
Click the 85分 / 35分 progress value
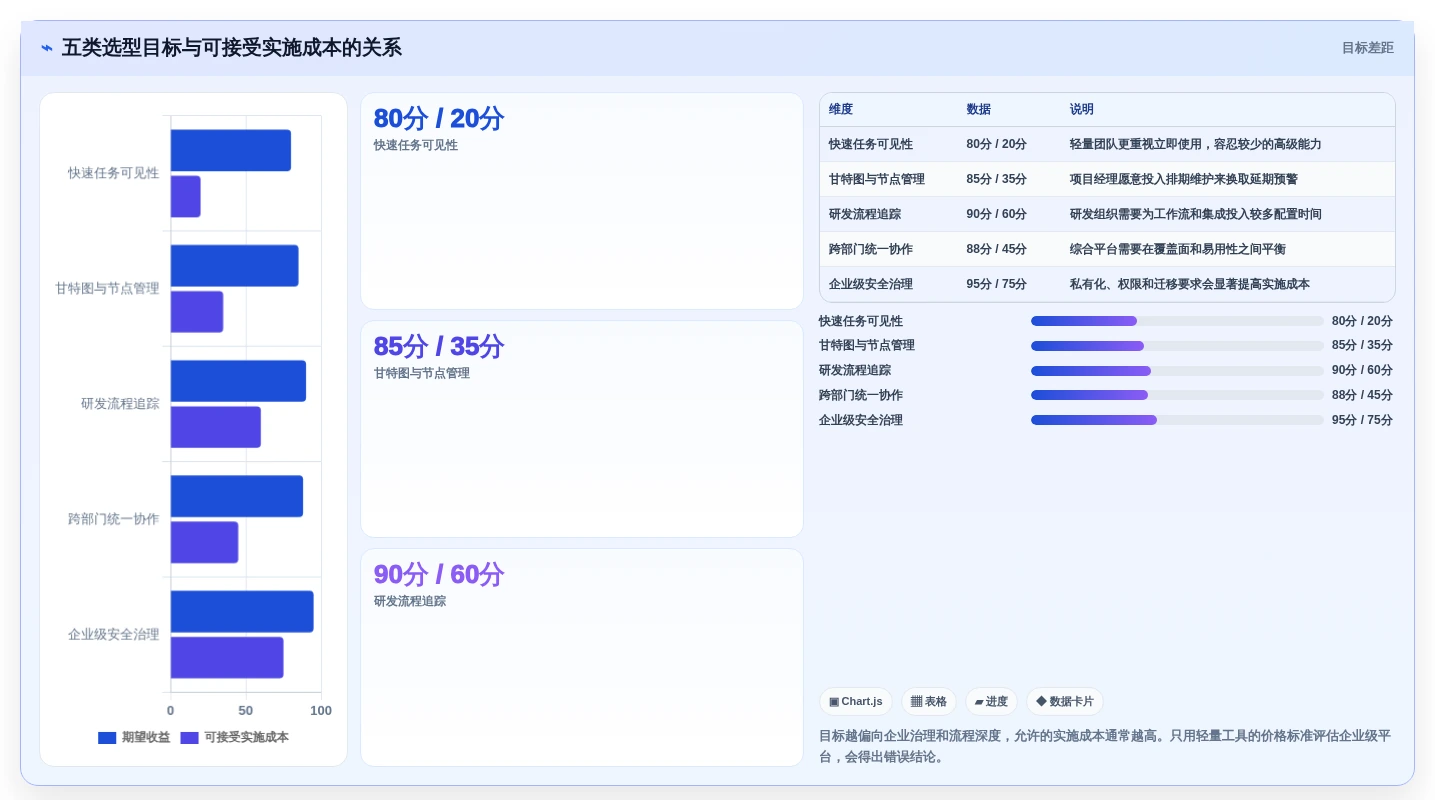click(1362, 346)
